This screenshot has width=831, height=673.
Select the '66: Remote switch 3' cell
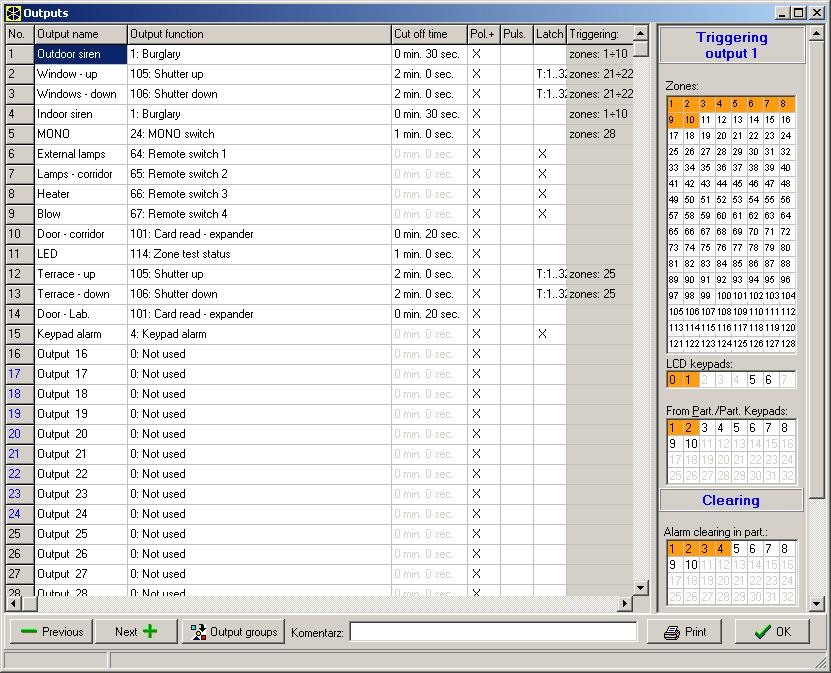point(260,194)
